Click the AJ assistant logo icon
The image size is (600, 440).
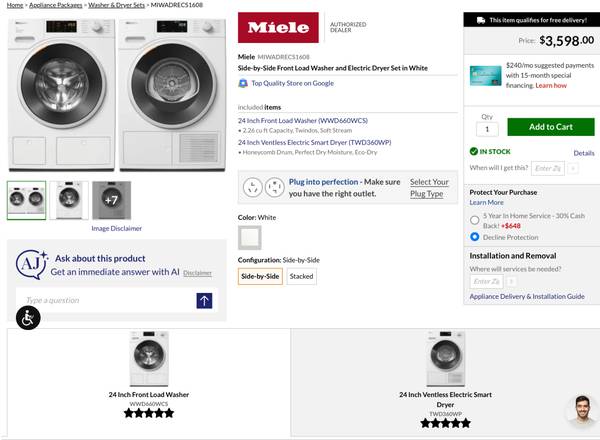pyautogui.click(x=31, y=264)
